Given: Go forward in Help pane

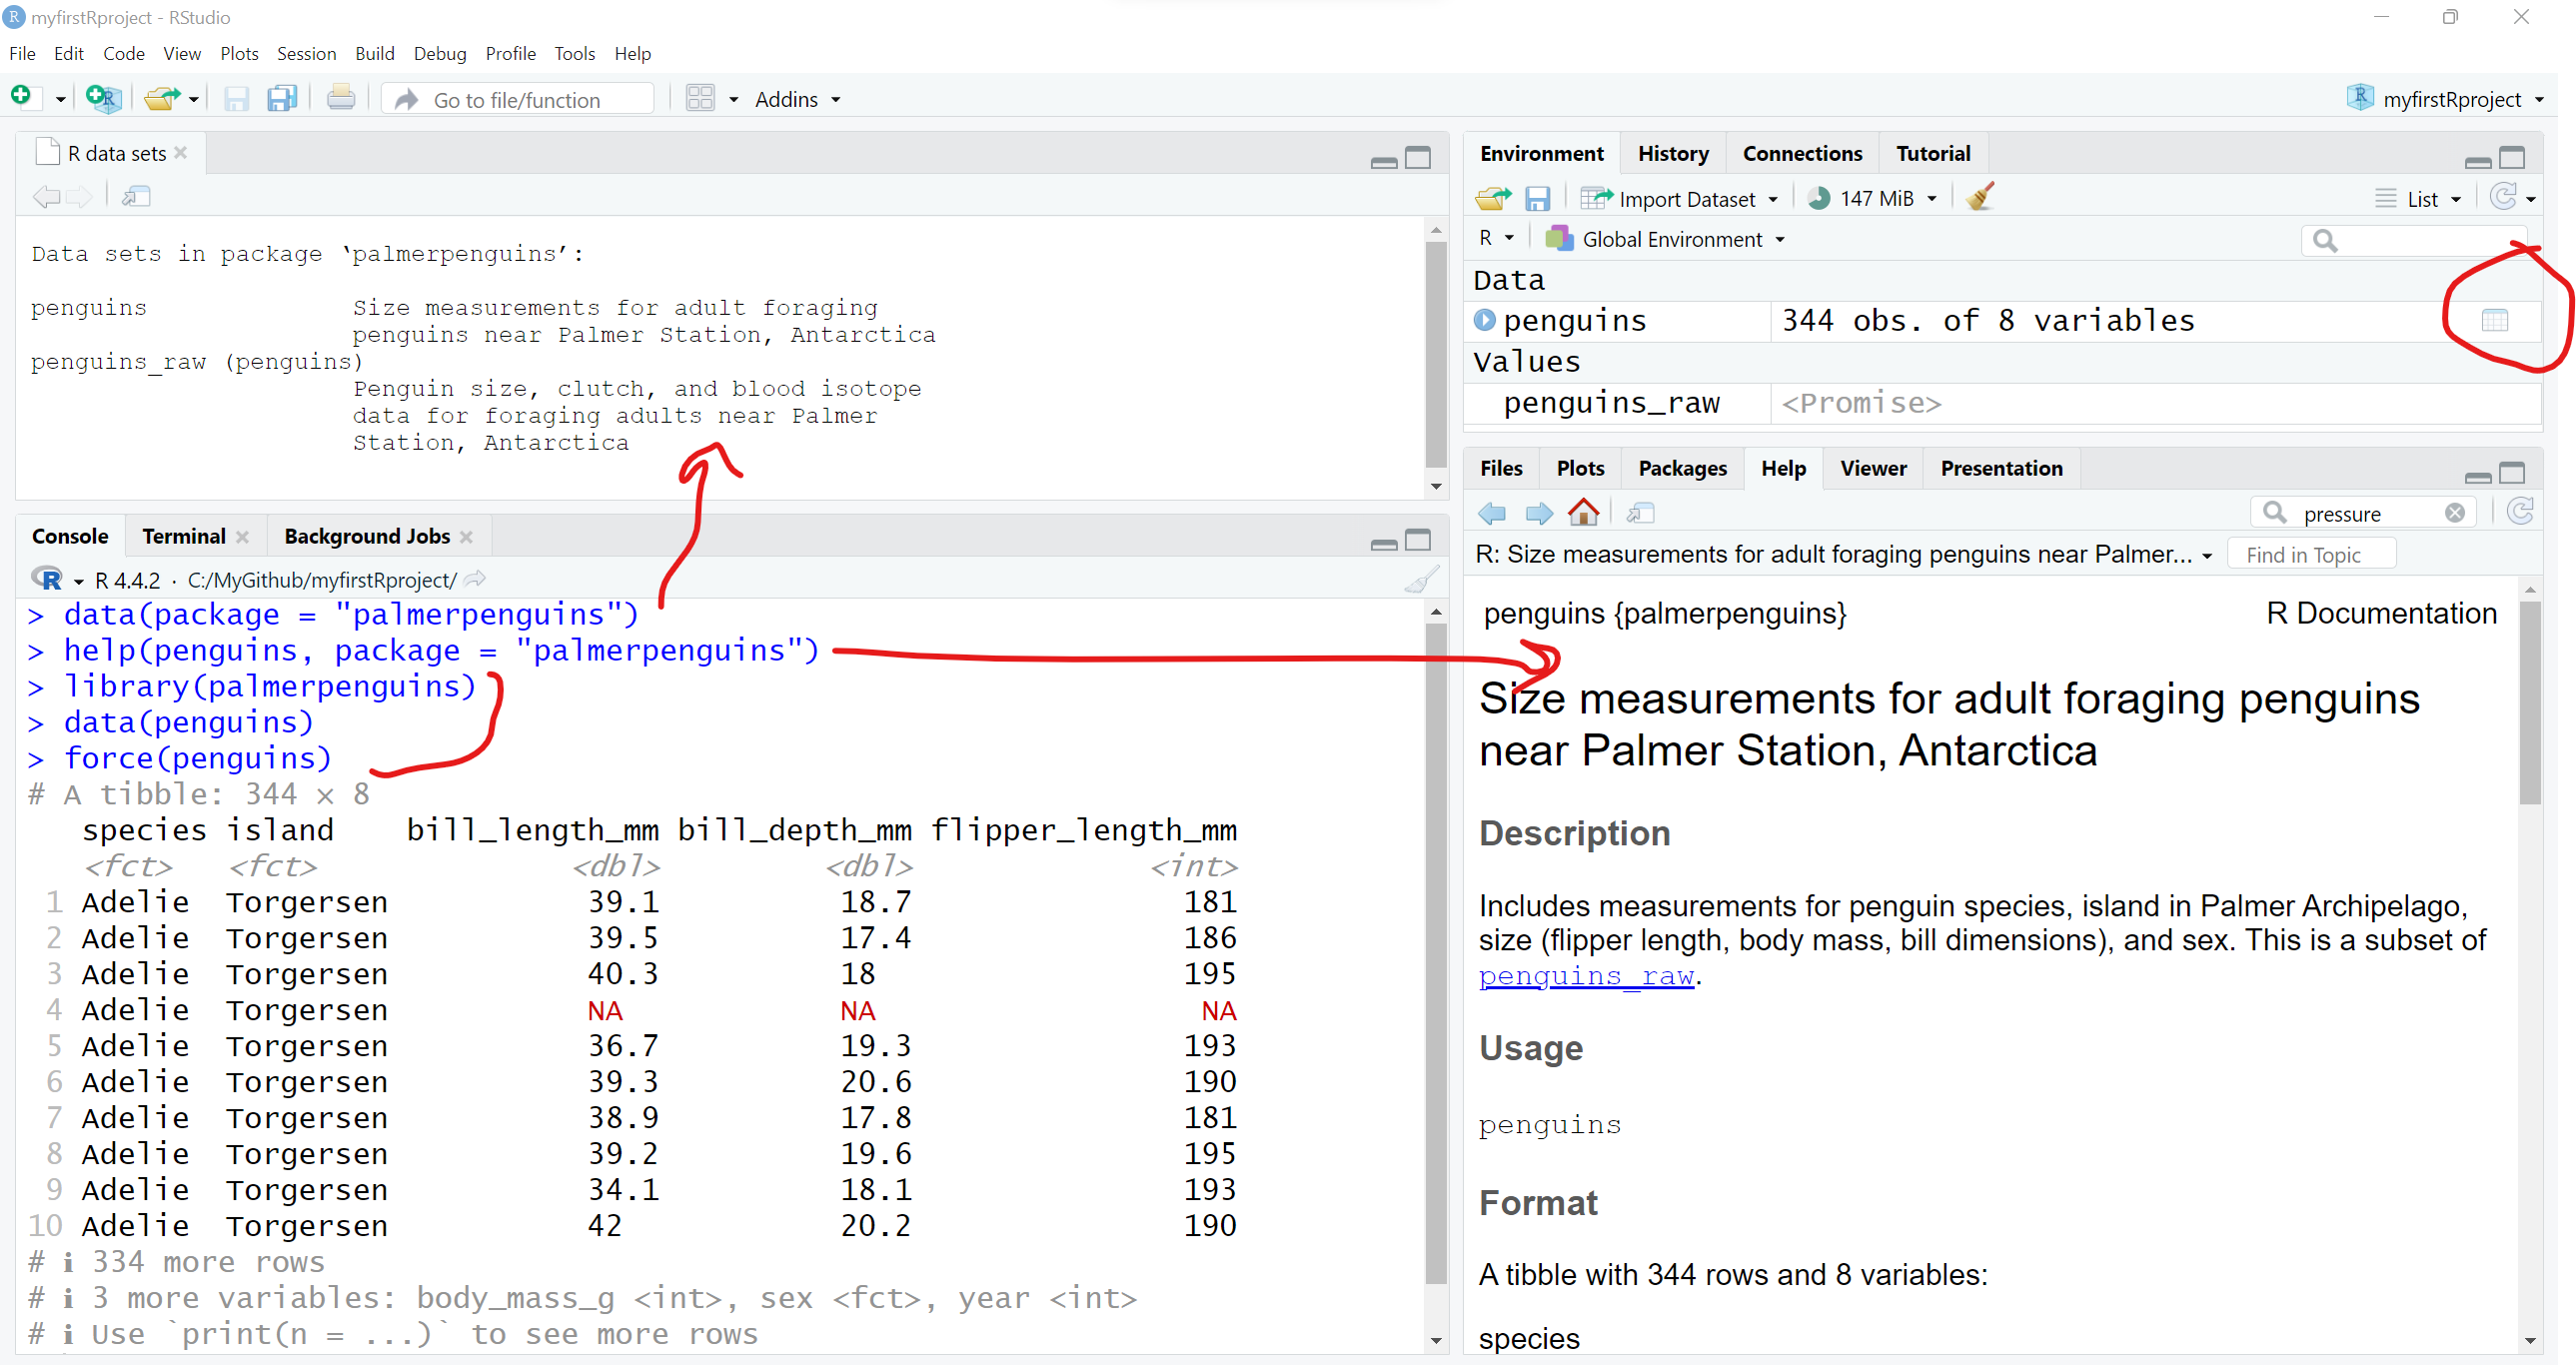Looking at the screenshot, I should 1539,513.
